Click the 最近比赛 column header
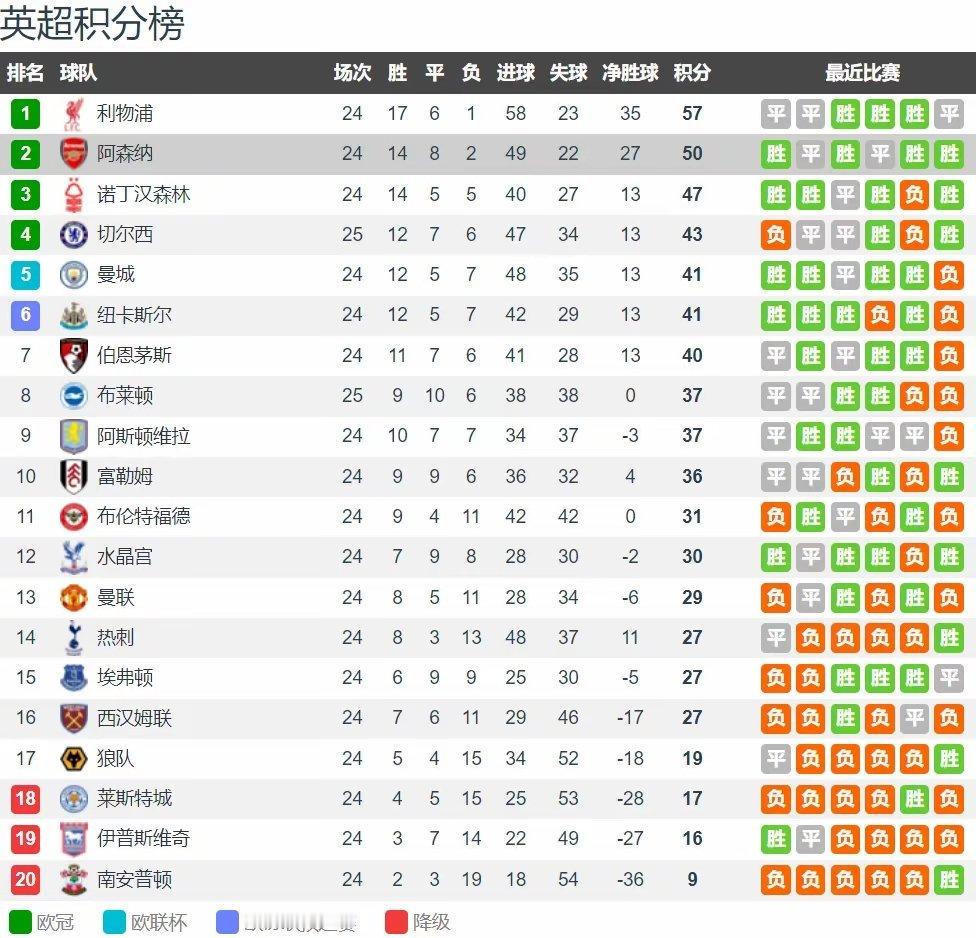 coord(862,73)
